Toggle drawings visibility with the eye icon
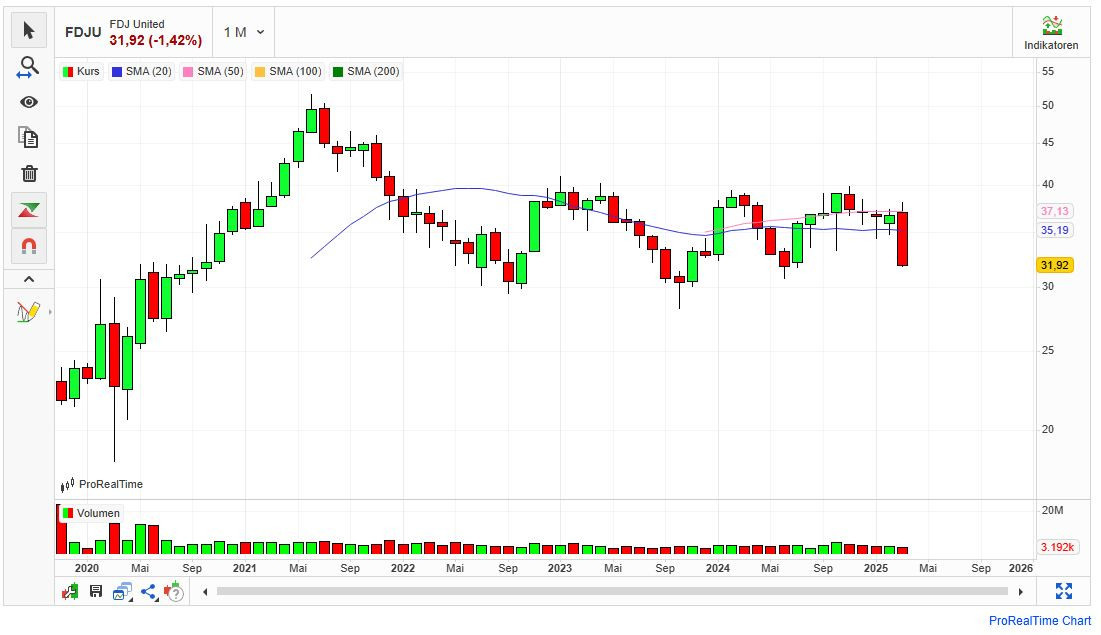This screenshot has height=635, width=1101. pyautogui.click(x=29, y=103)
